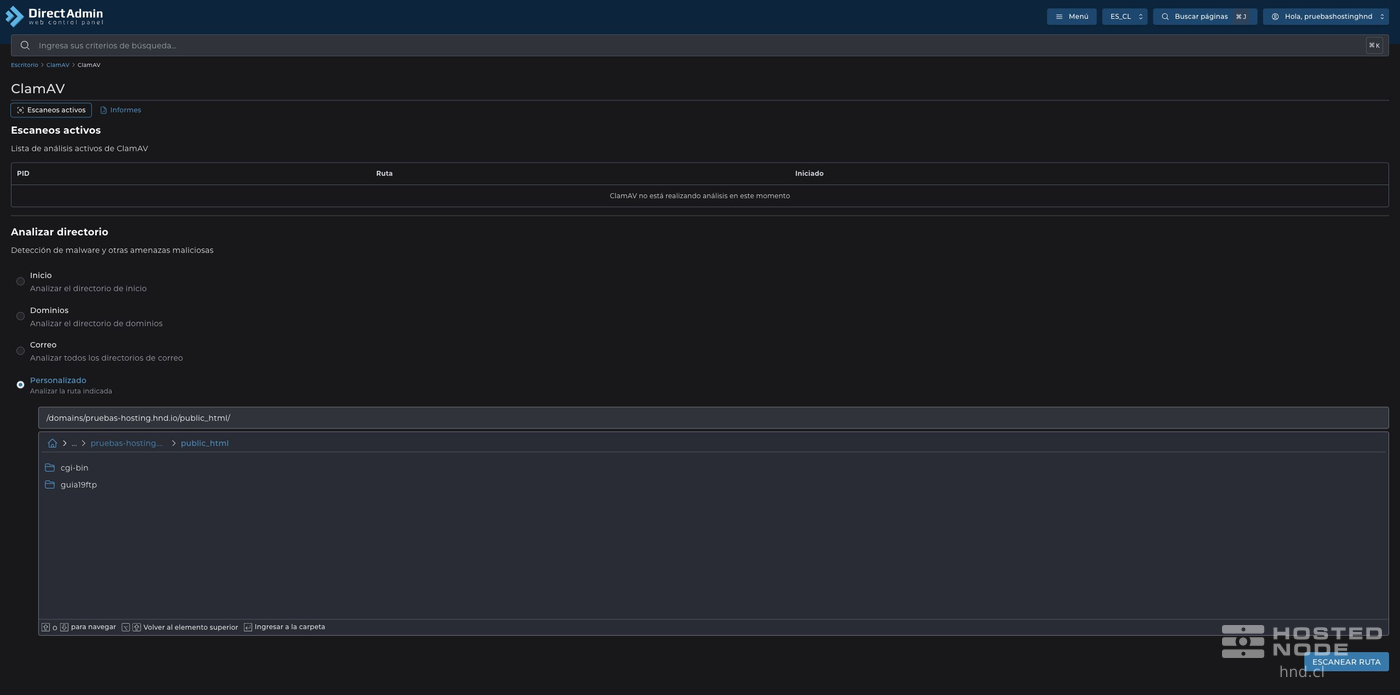Click the Ruta column header
This screenshot has height=695, width=1400.
pos(384,173)
